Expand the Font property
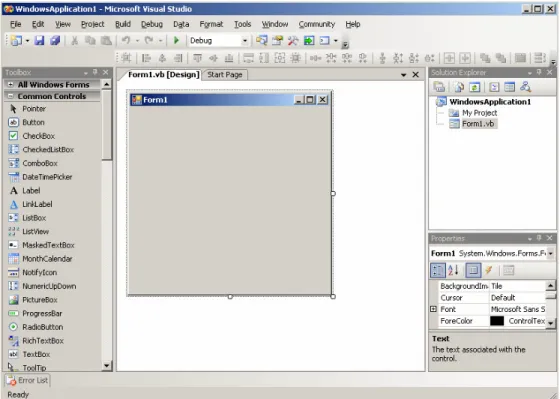Screen dimensions: 560x399 (x=433, y=309)
